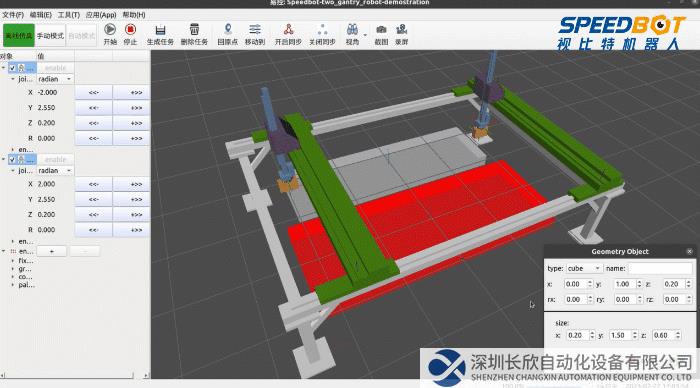Click the first robot's enable button
Screen dimensions: 700x388
click(55, 68)
